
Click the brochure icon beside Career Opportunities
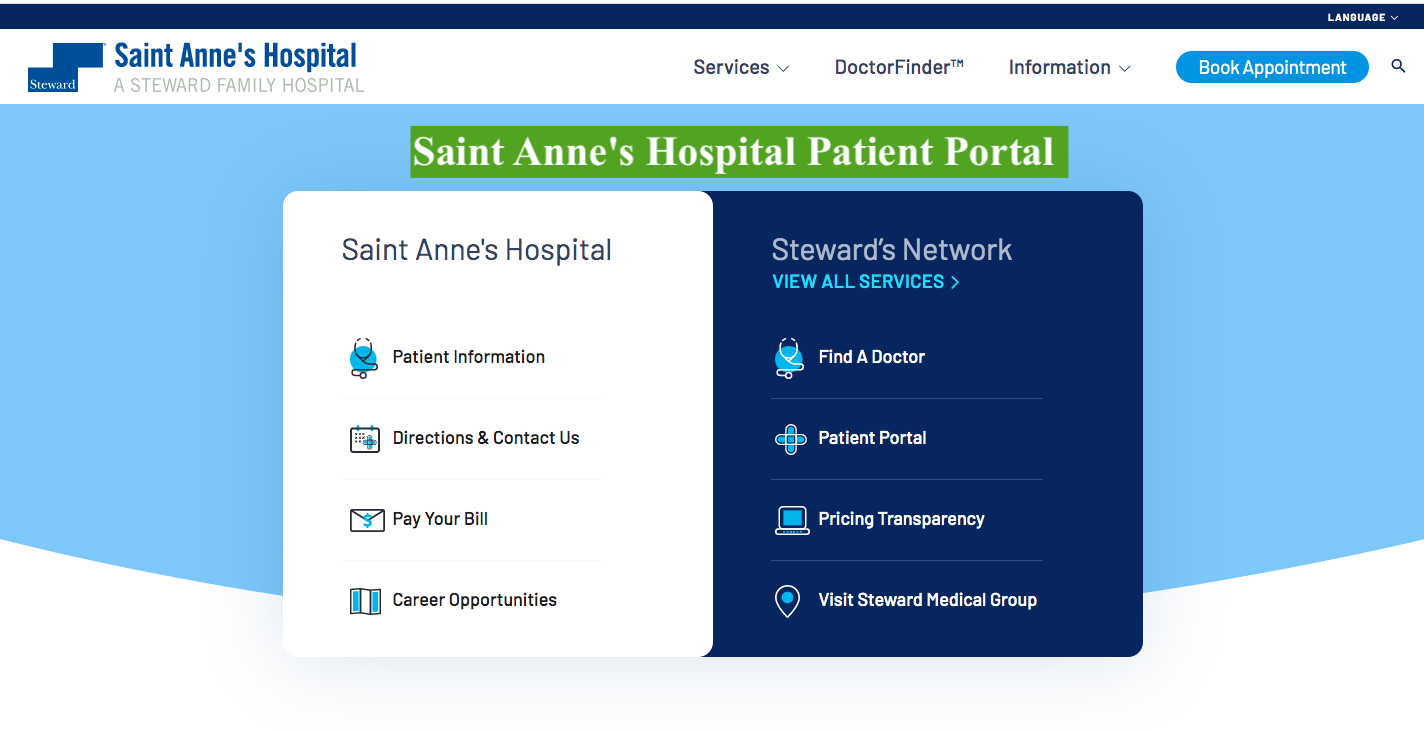click(365, 601)
